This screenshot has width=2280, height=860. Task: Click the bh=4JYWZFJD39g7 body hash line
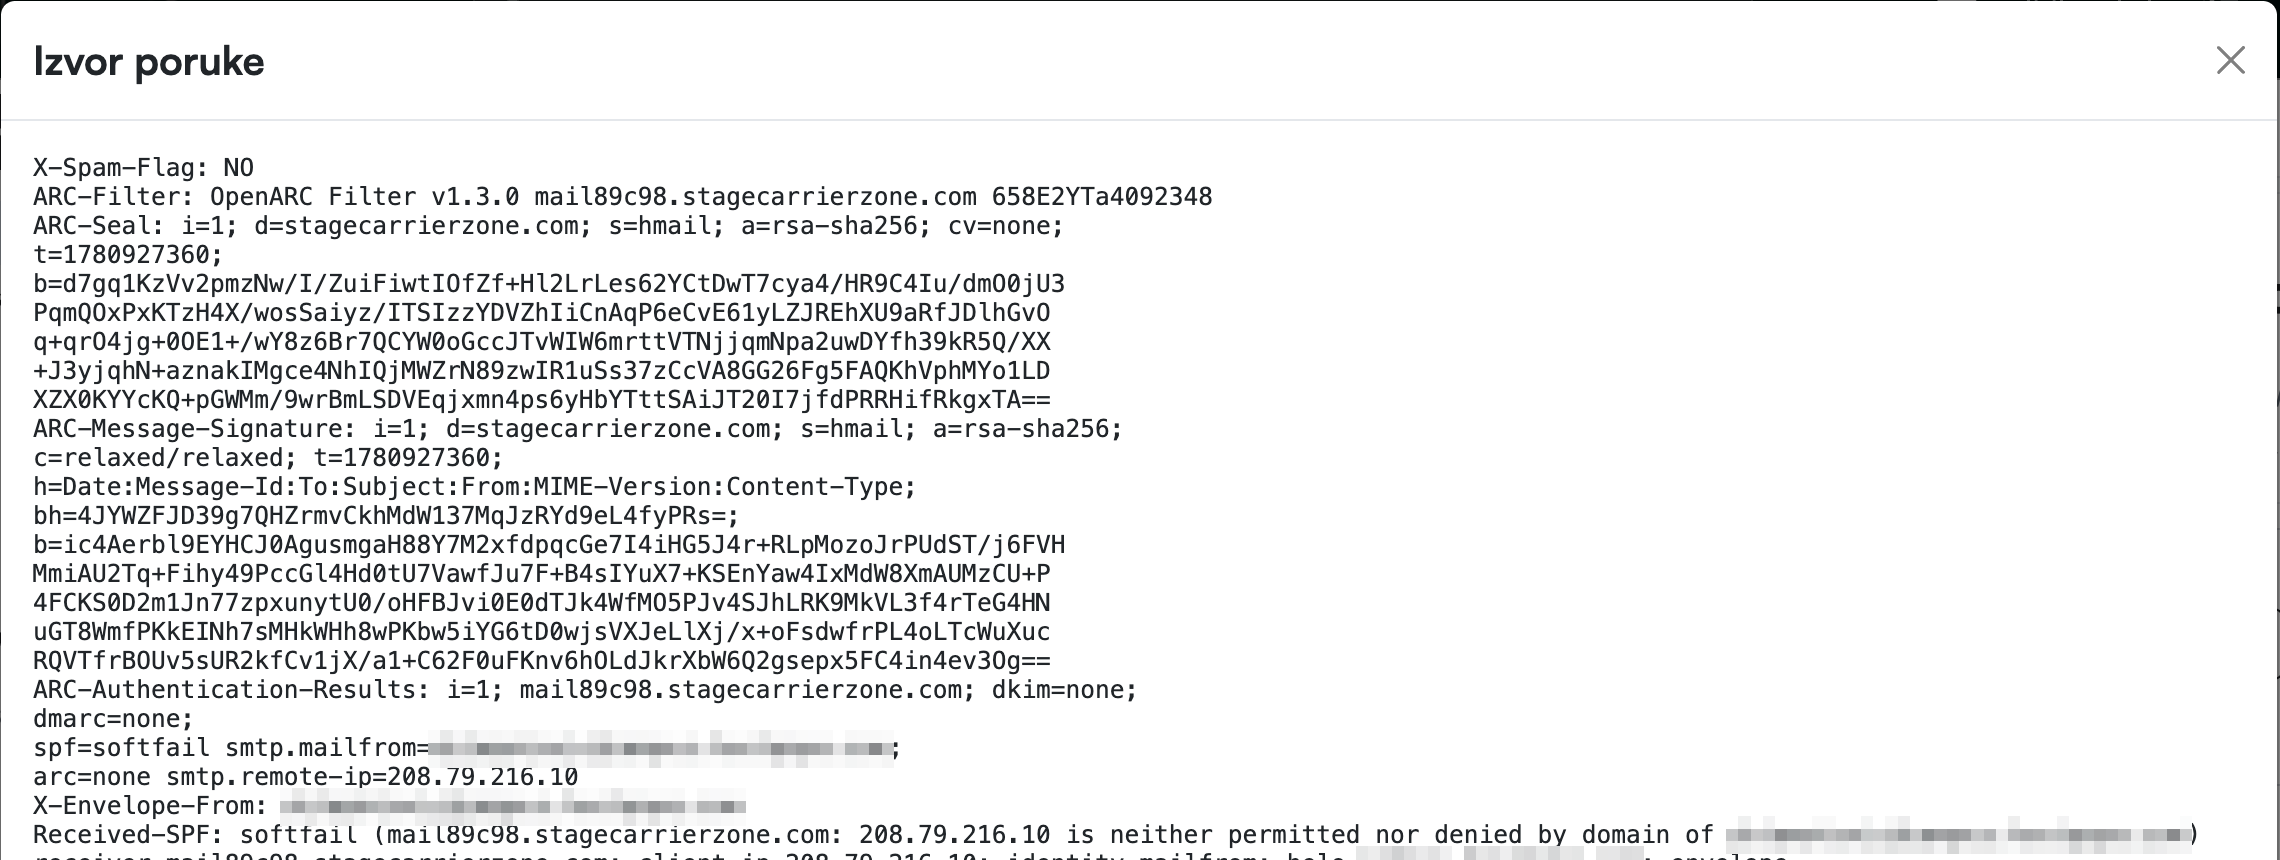[386, 516]
